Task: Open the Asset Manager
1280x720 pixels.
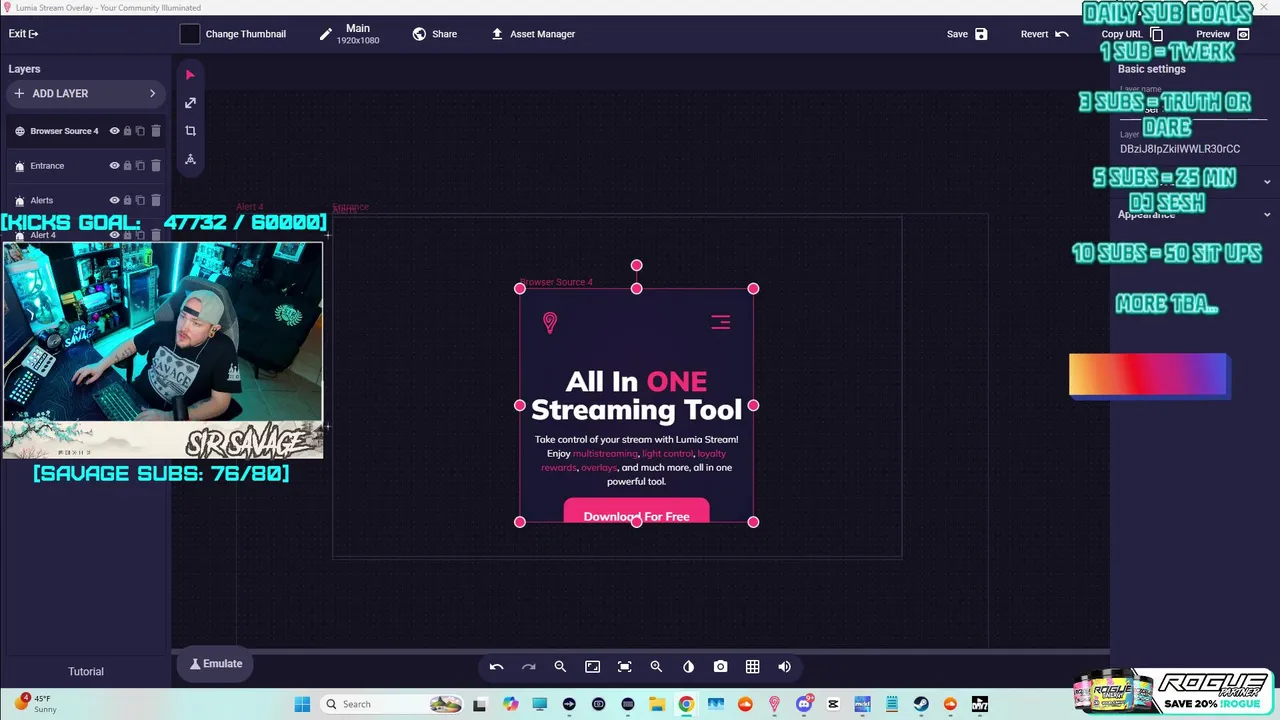Action: pos(532,34)
